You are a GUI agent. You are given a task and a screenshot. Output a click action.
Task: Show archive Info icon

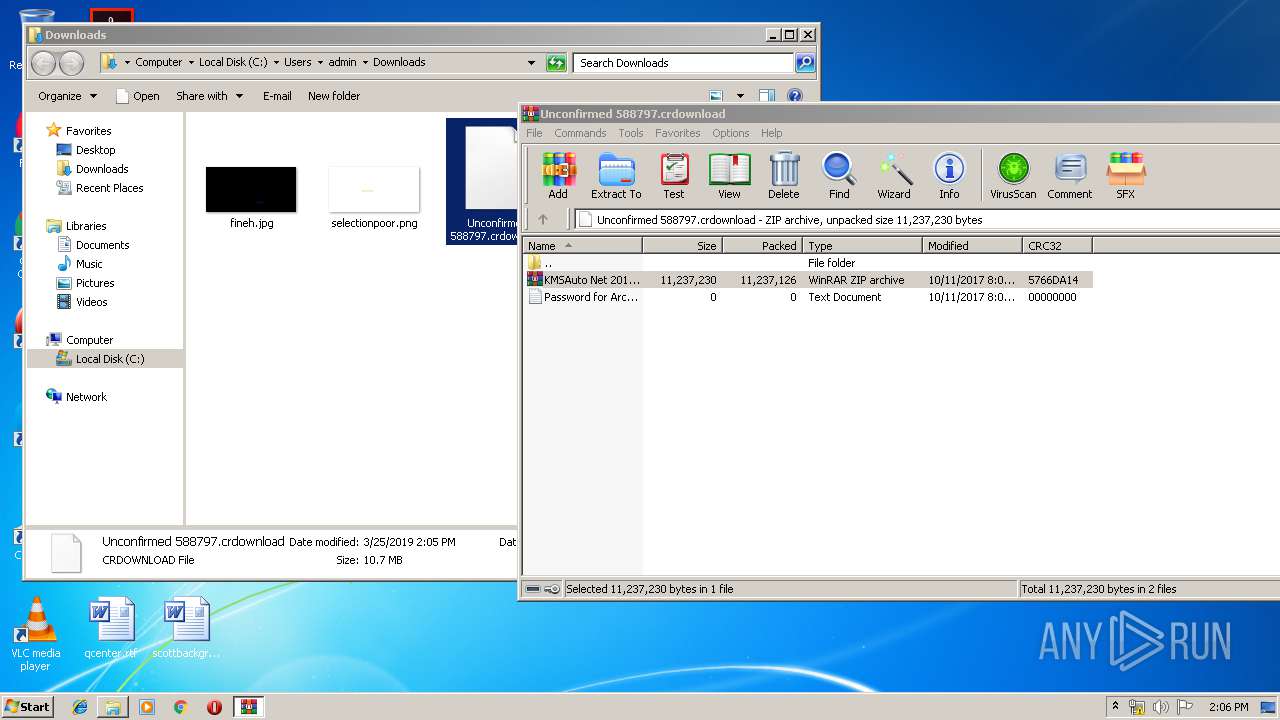click(x=949, y=176)
